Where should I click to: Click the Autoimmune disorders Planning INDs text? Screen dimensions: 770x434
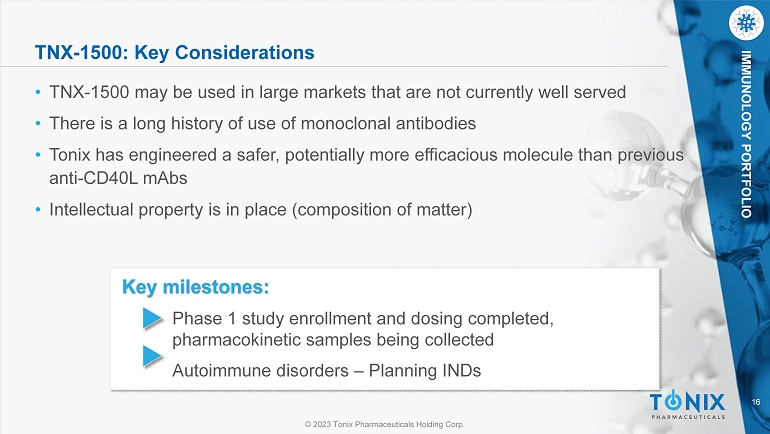(327, 370)
